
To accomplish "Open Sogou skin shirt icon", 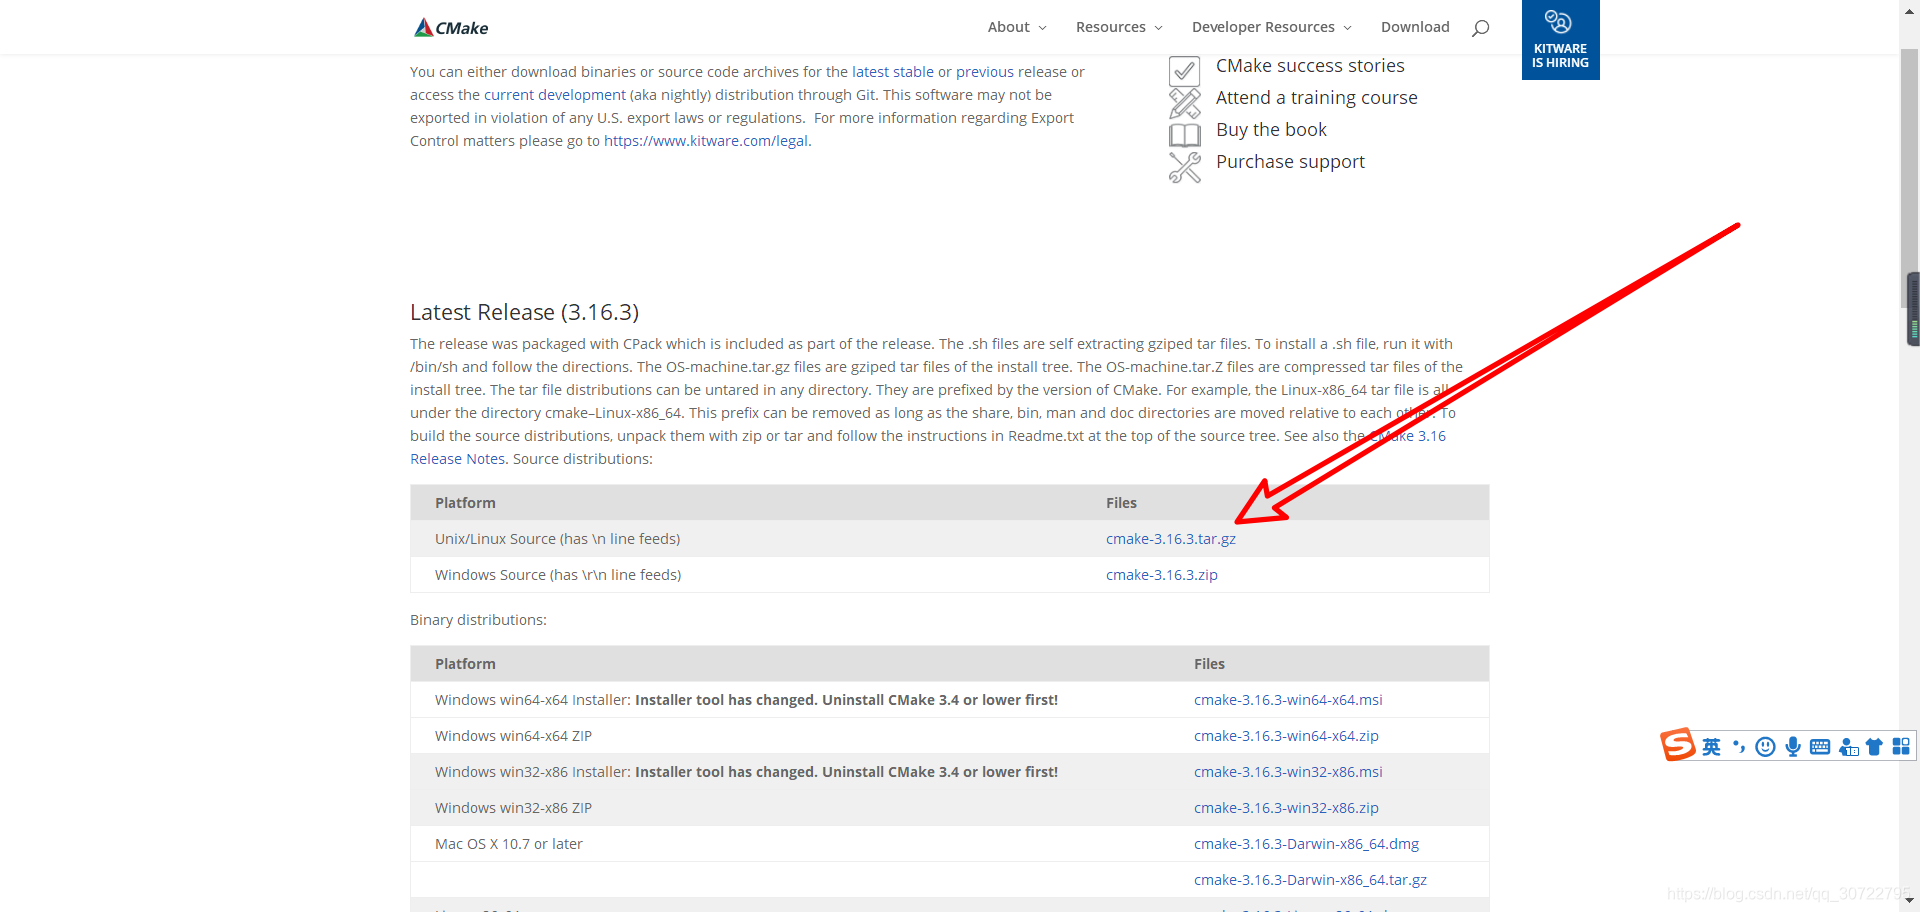I will point(1875,747).
